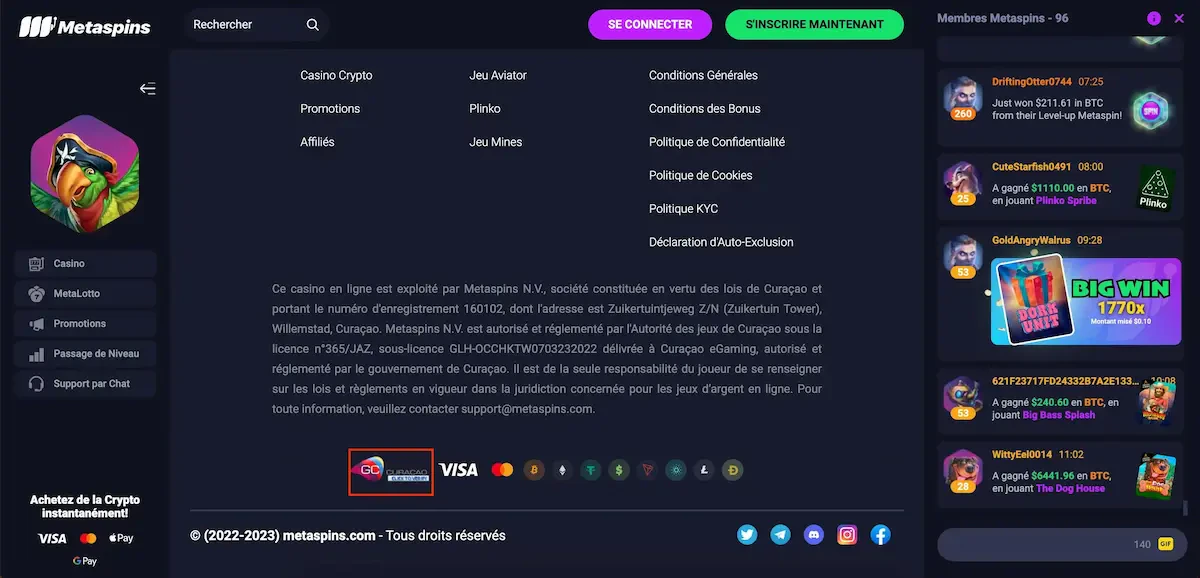
Task: Collapse the sidebar with the arrow icon
Action: point(147,89)
